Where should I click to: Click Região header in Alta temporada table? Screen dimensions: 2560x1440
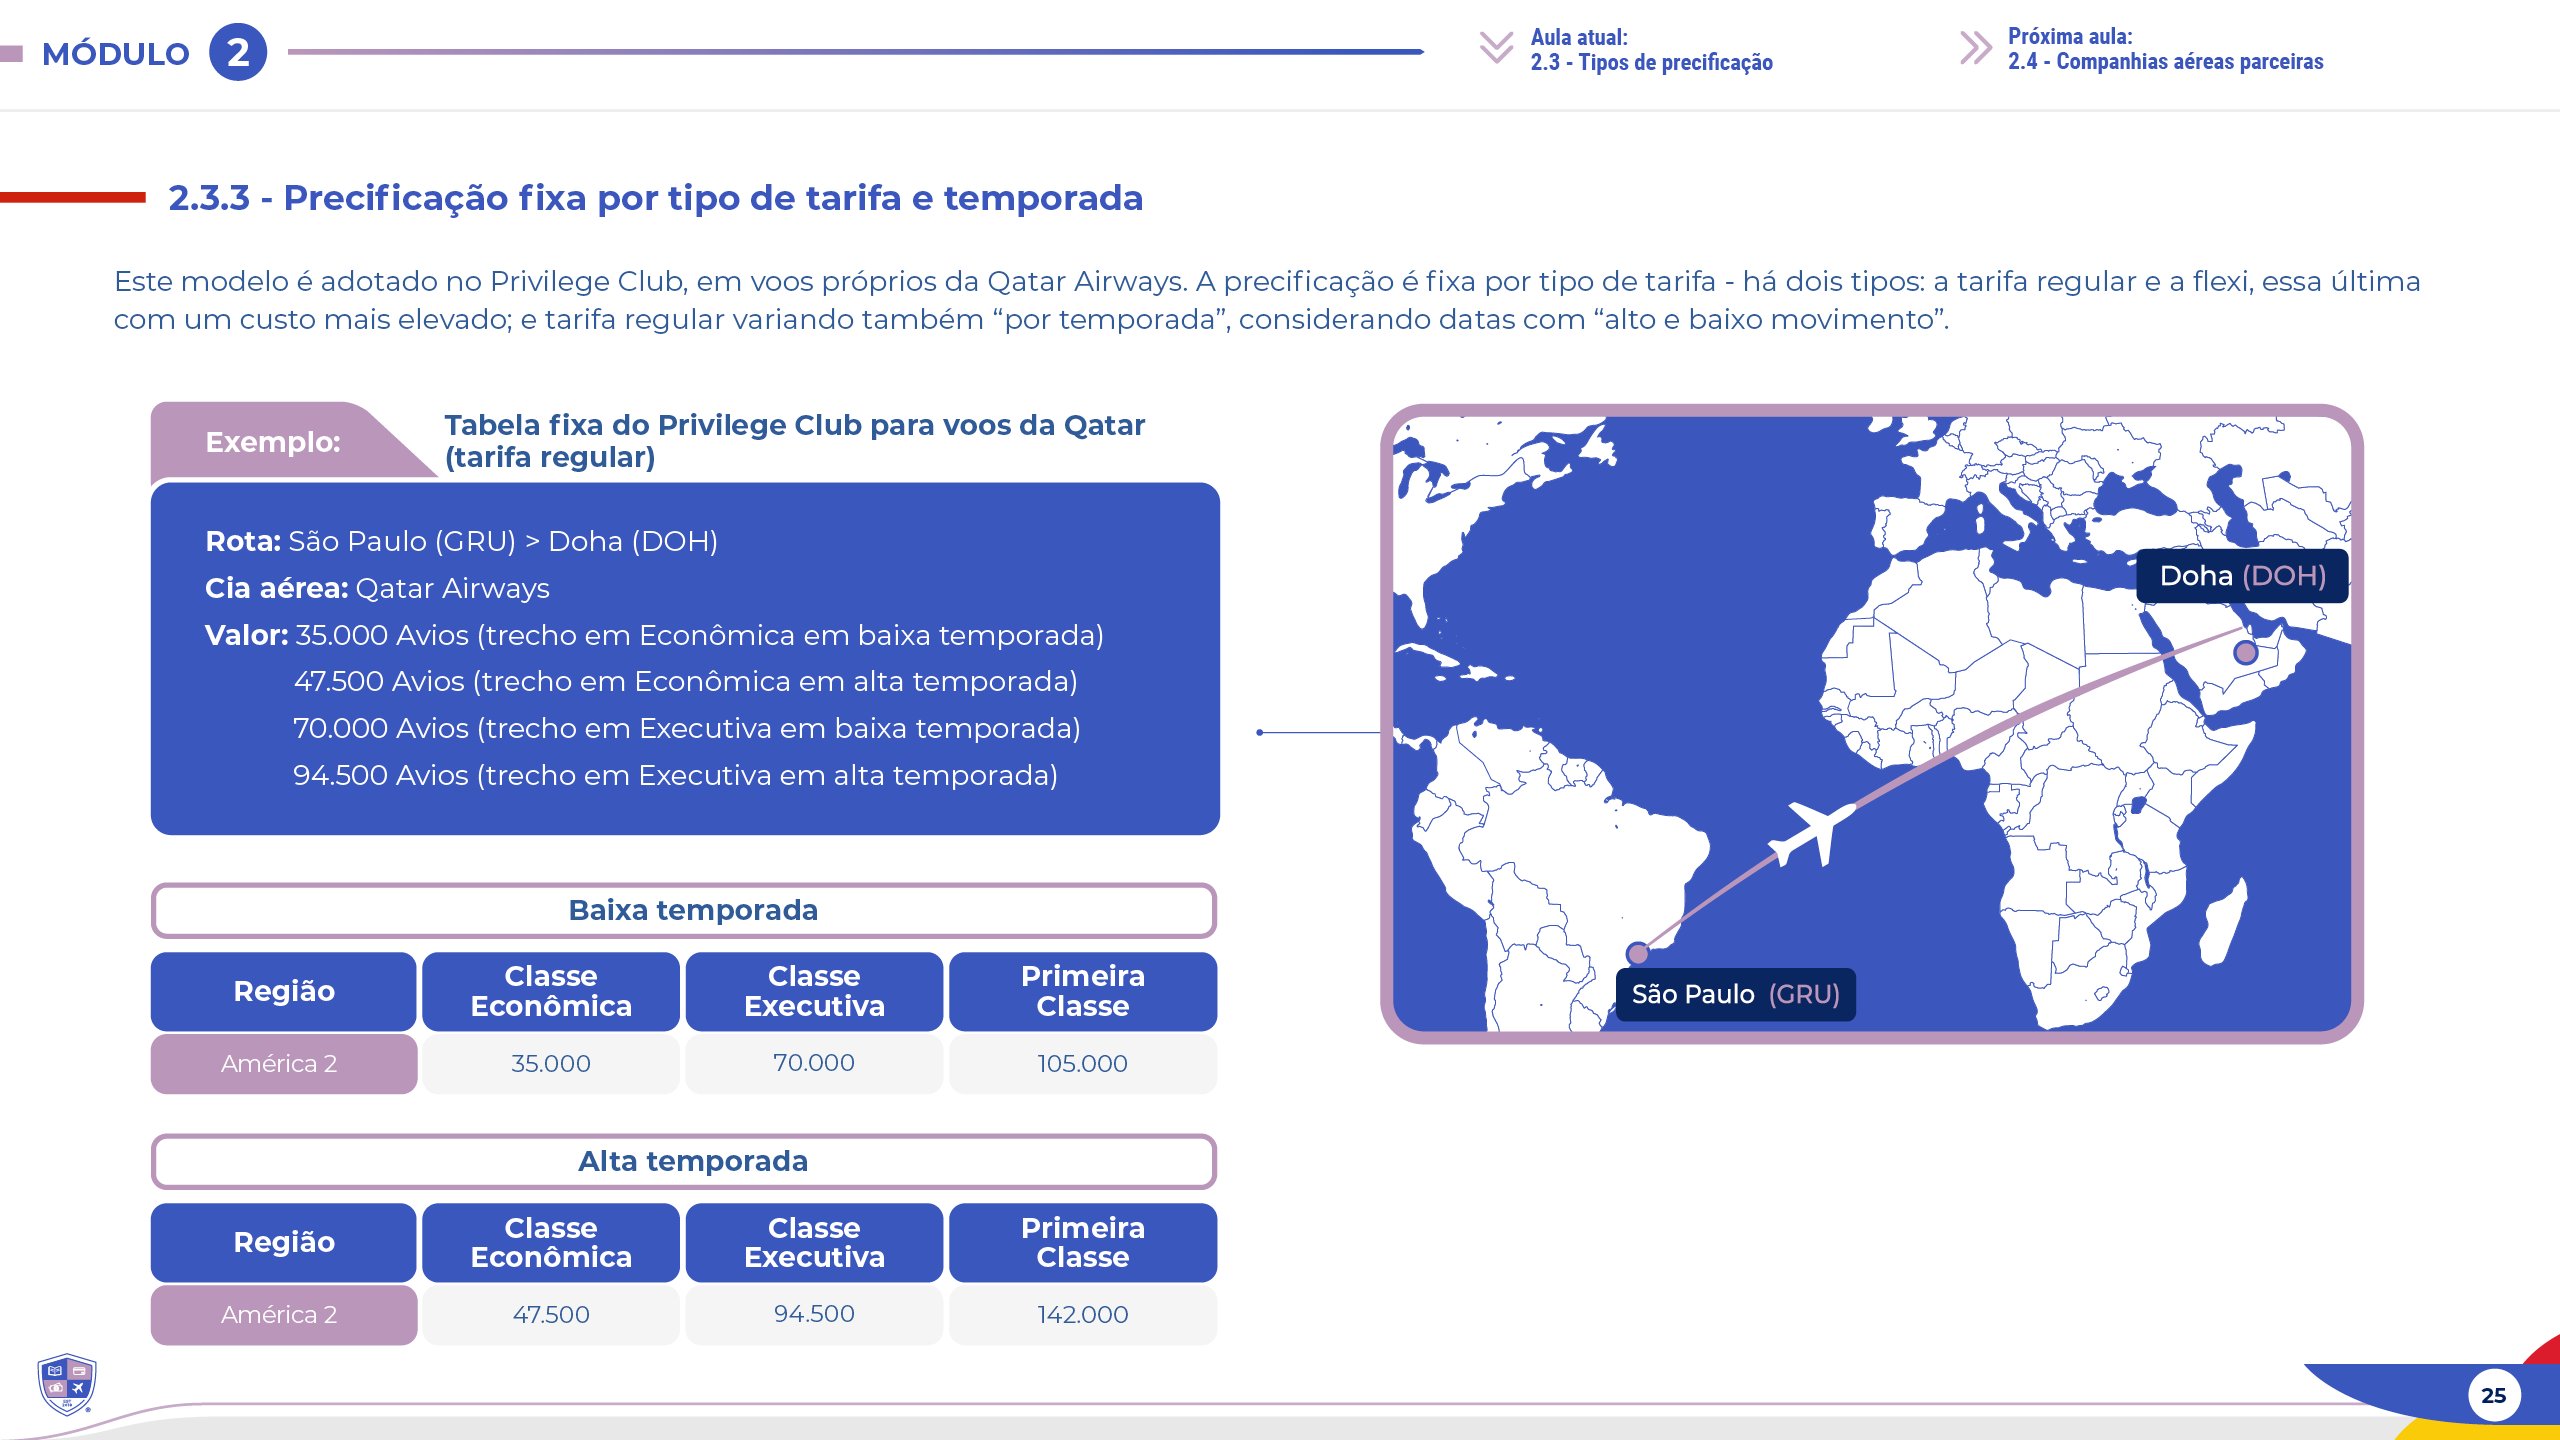pos(284,1242)
